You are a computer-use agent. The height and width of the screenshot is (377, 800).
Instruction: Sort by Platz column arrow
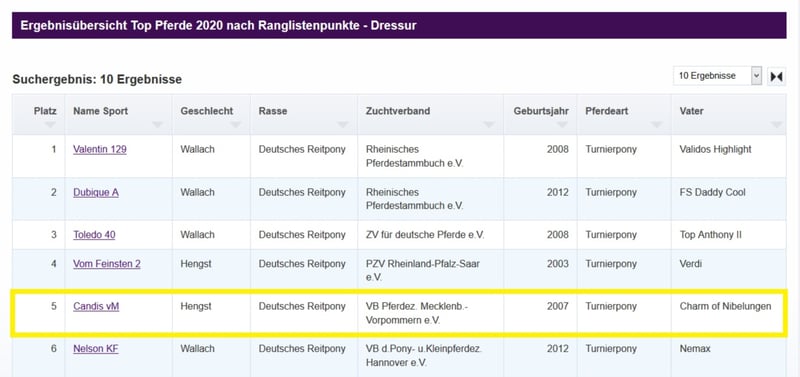(x=50, y=124)
